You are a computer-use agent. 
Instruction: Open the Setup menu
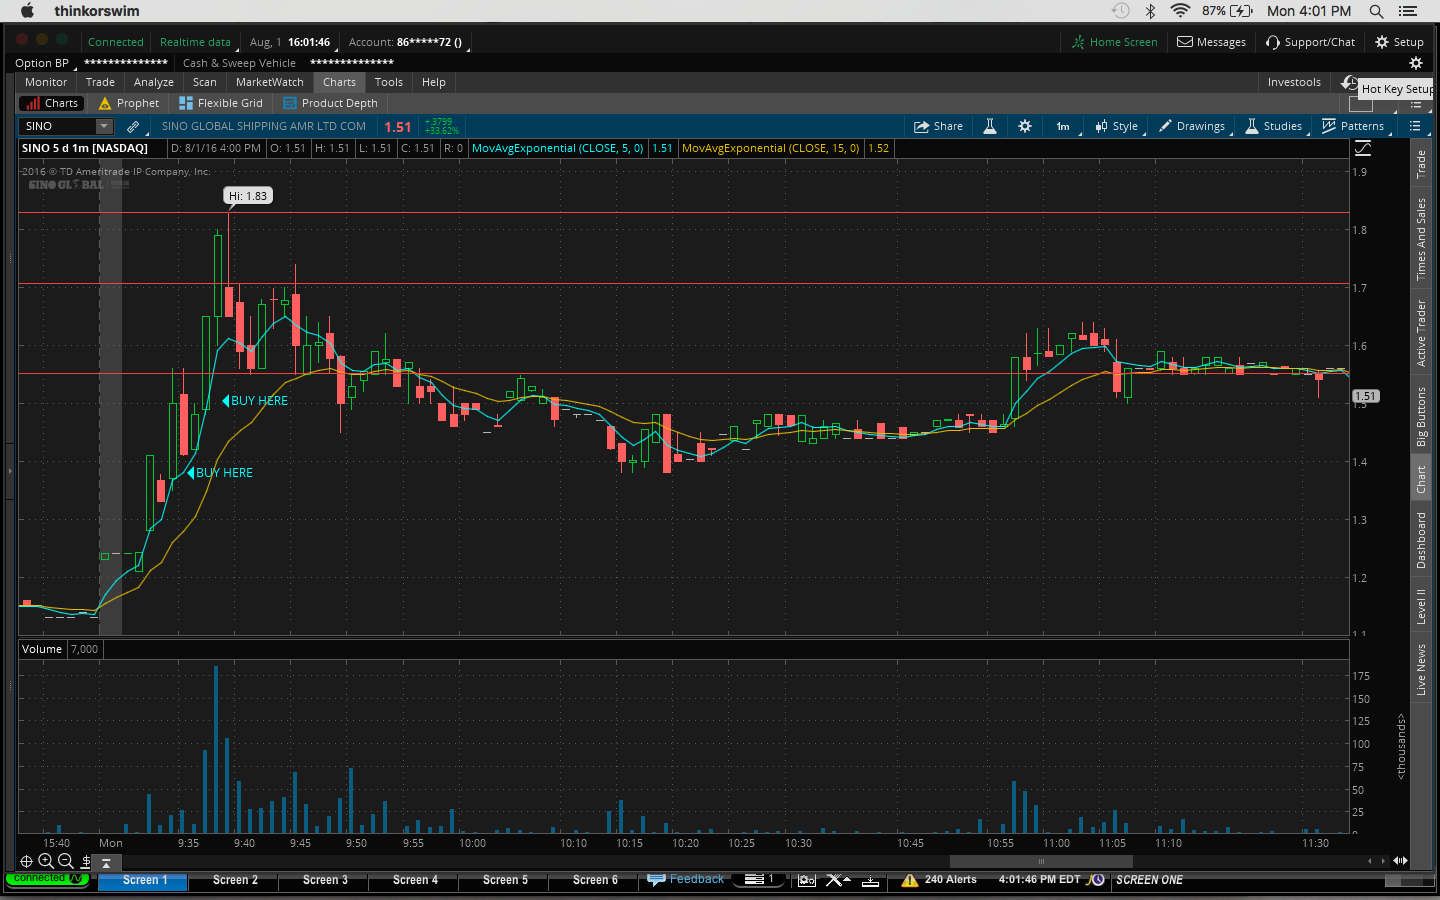pos(1399,42)
